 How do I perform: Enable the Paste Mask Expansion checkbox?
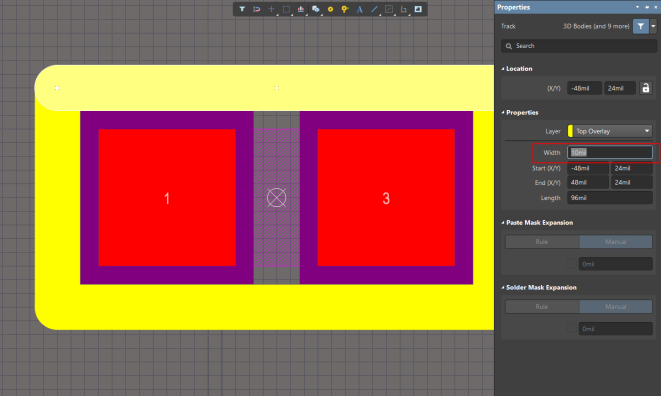(x=572, y=264)
